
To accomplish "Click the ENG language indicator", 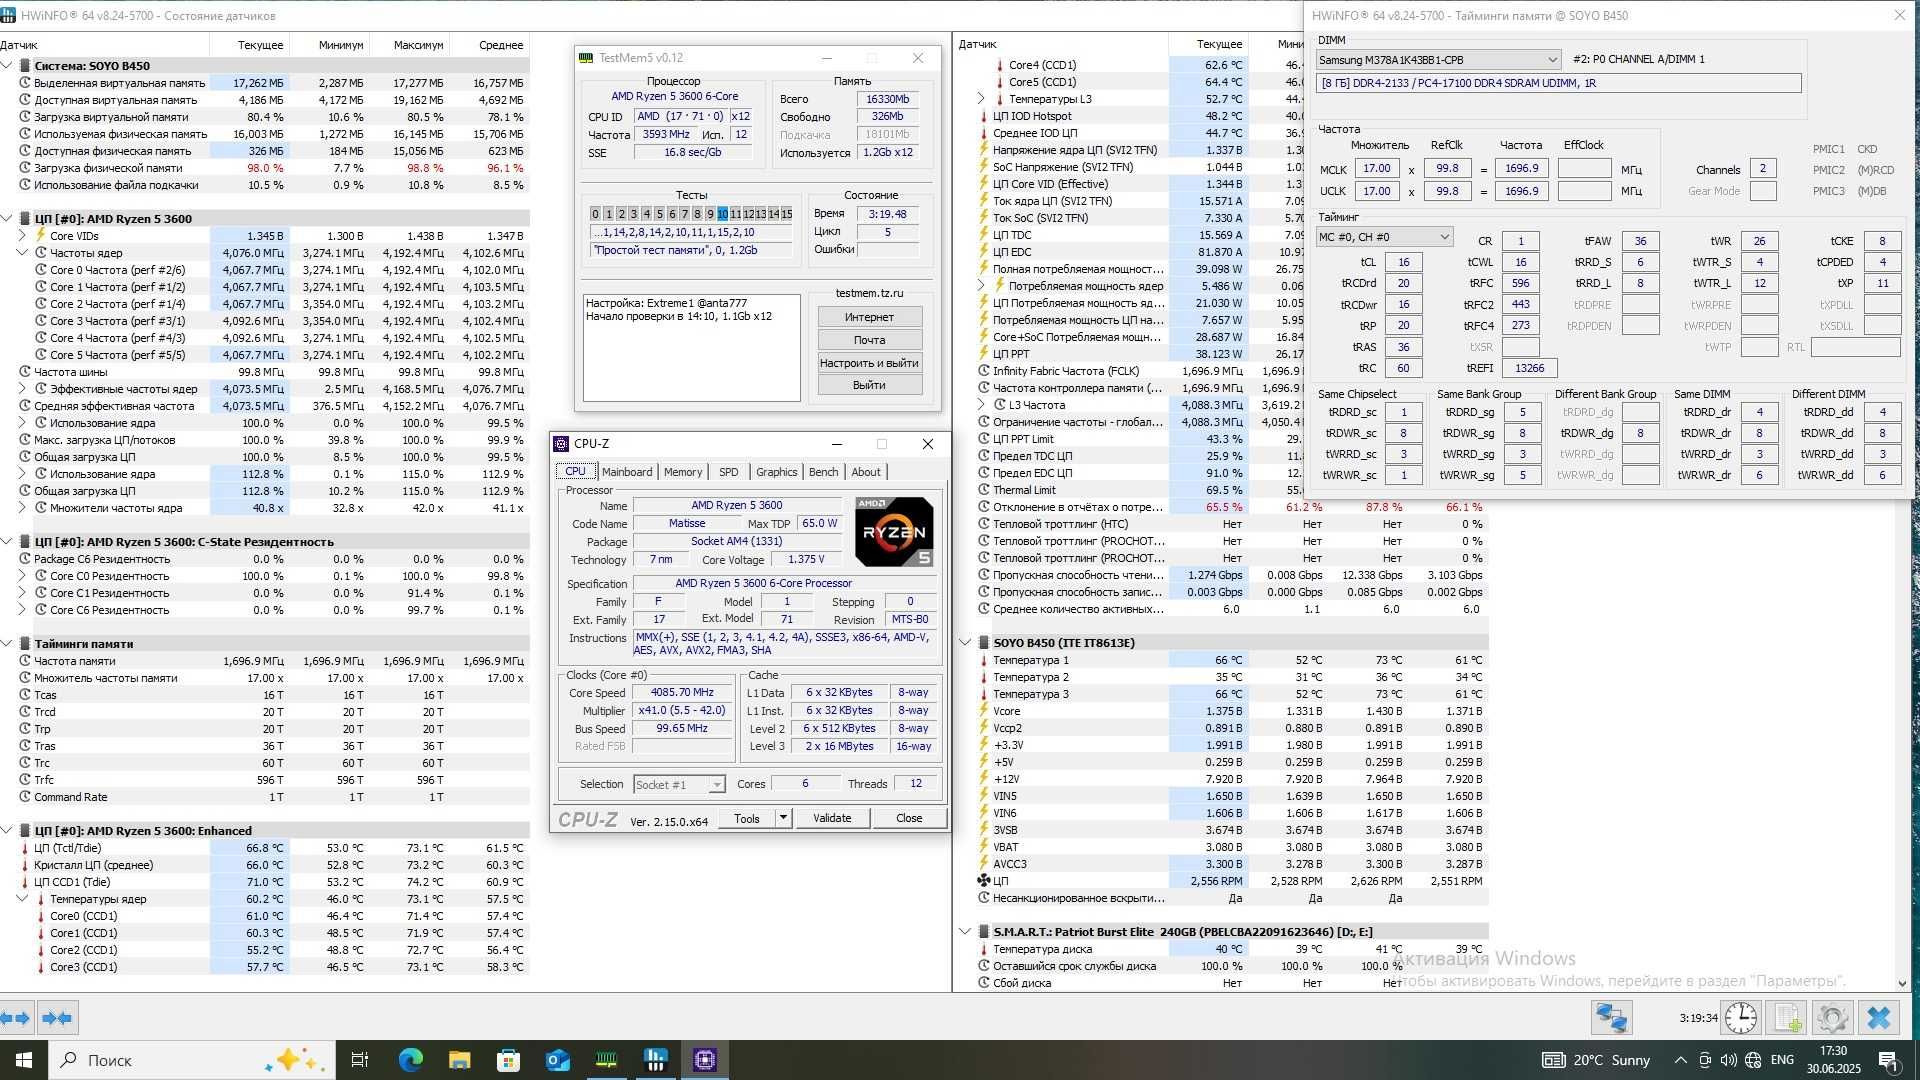I will pos(1782,1060).
